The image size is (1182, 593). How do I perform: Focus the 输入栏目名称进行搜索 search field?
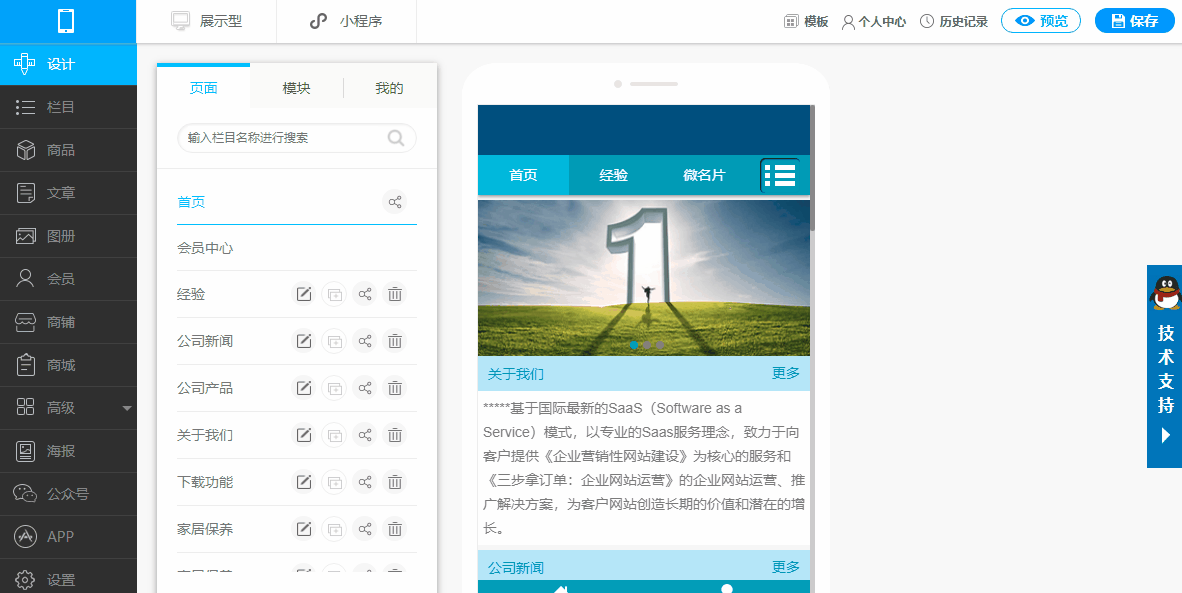[x=296, y=138]
